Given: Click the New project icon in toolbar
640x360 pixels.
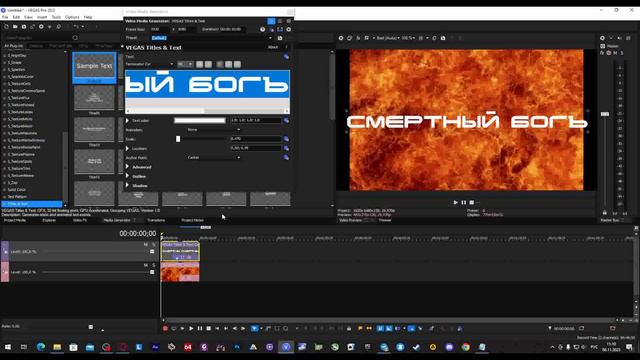Looking at the screenshot, I should pyautogui.click(x=6, y=27).
